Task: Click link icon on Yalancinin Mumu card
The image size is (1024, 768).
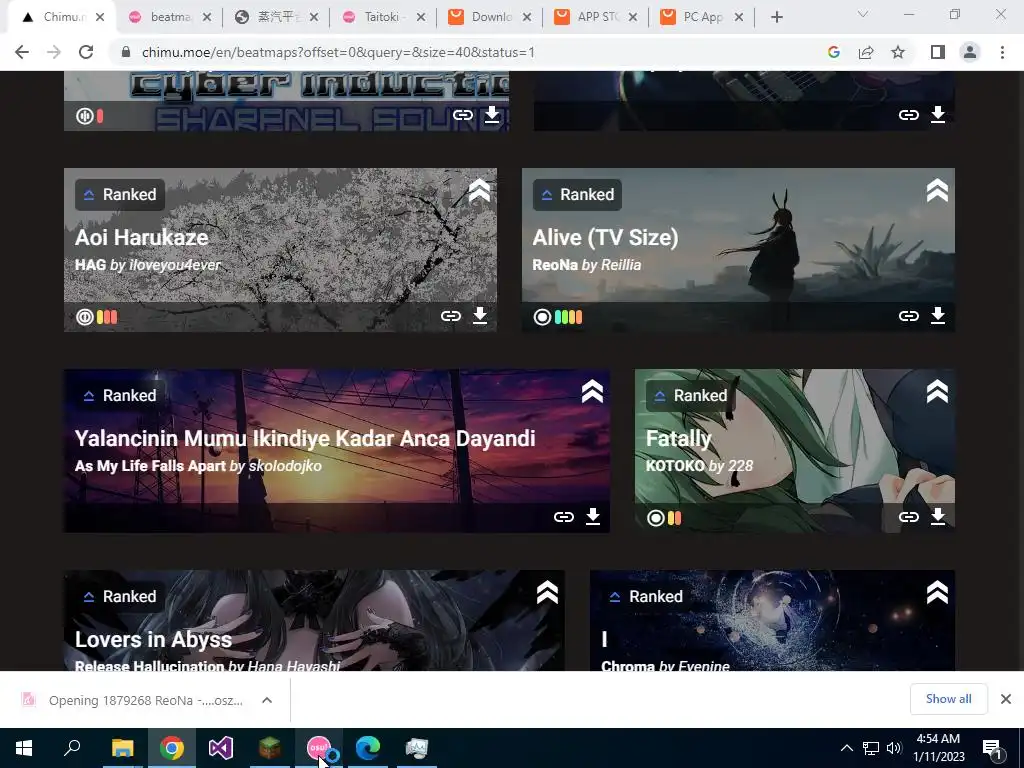Action: pos(564,517)
